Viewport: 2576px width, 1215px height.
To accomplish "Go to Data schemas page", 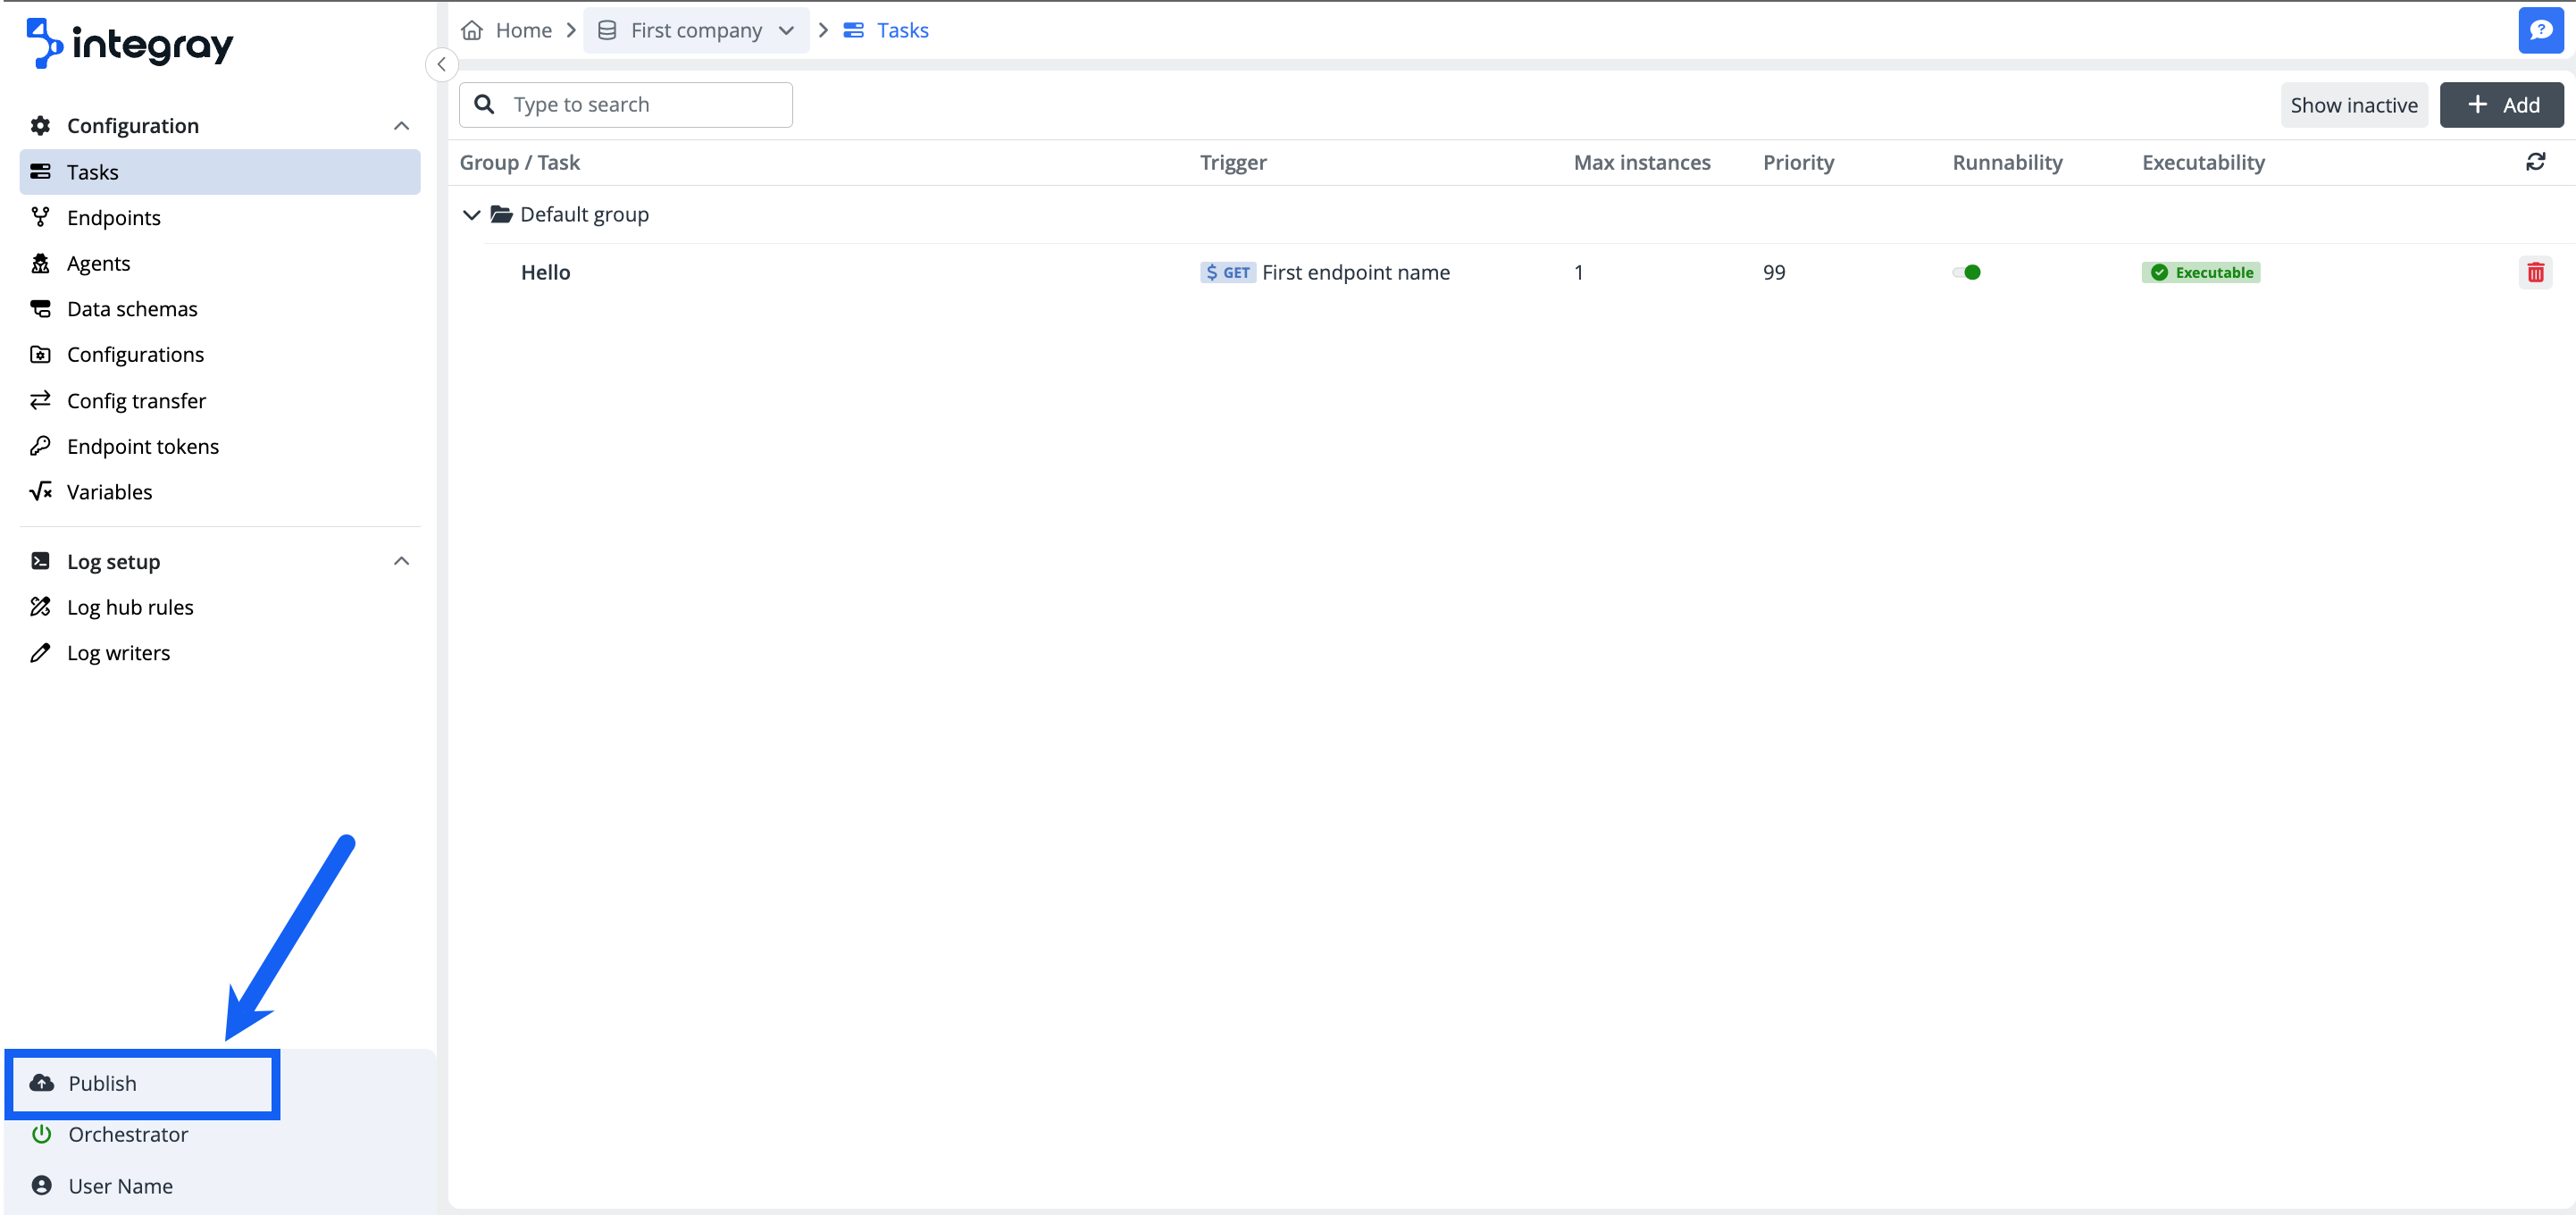I will point(132,309).
